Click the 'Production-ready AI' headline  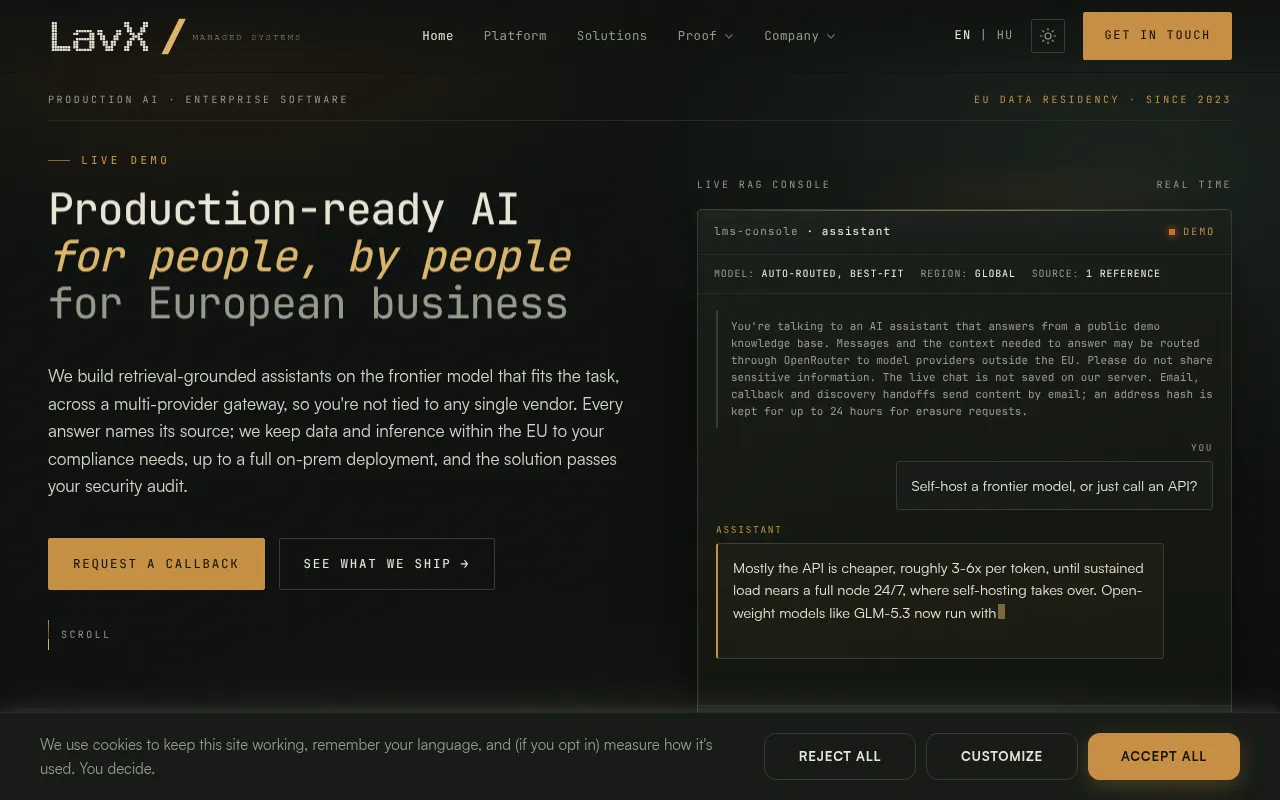click(284, 209)
